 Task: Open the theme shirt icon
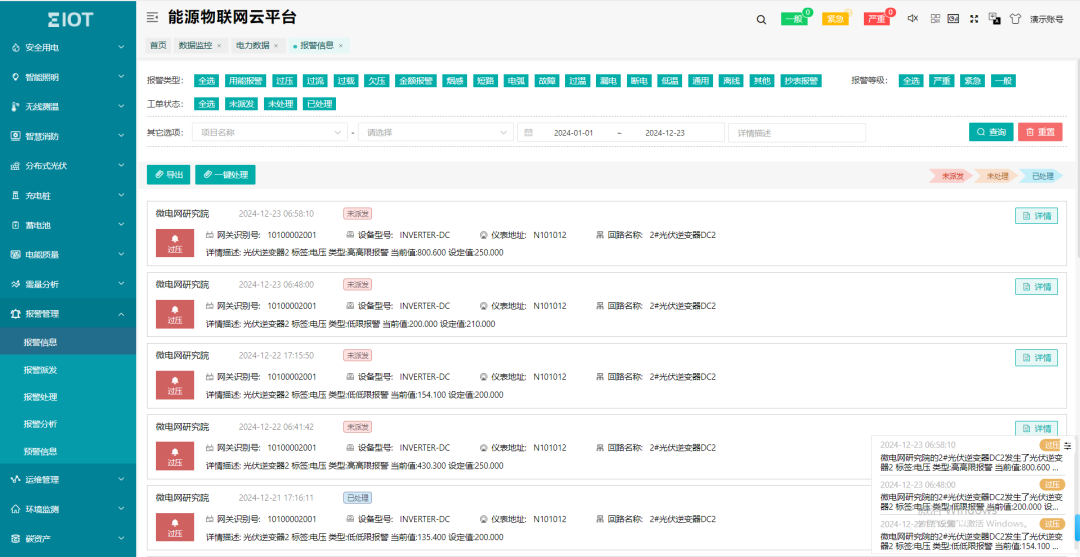pyautogui.click(x=1015, y=19)
